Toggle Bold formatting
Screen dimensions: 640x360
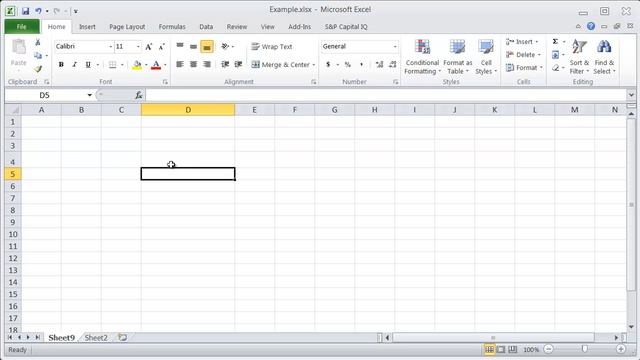point(61,64)
